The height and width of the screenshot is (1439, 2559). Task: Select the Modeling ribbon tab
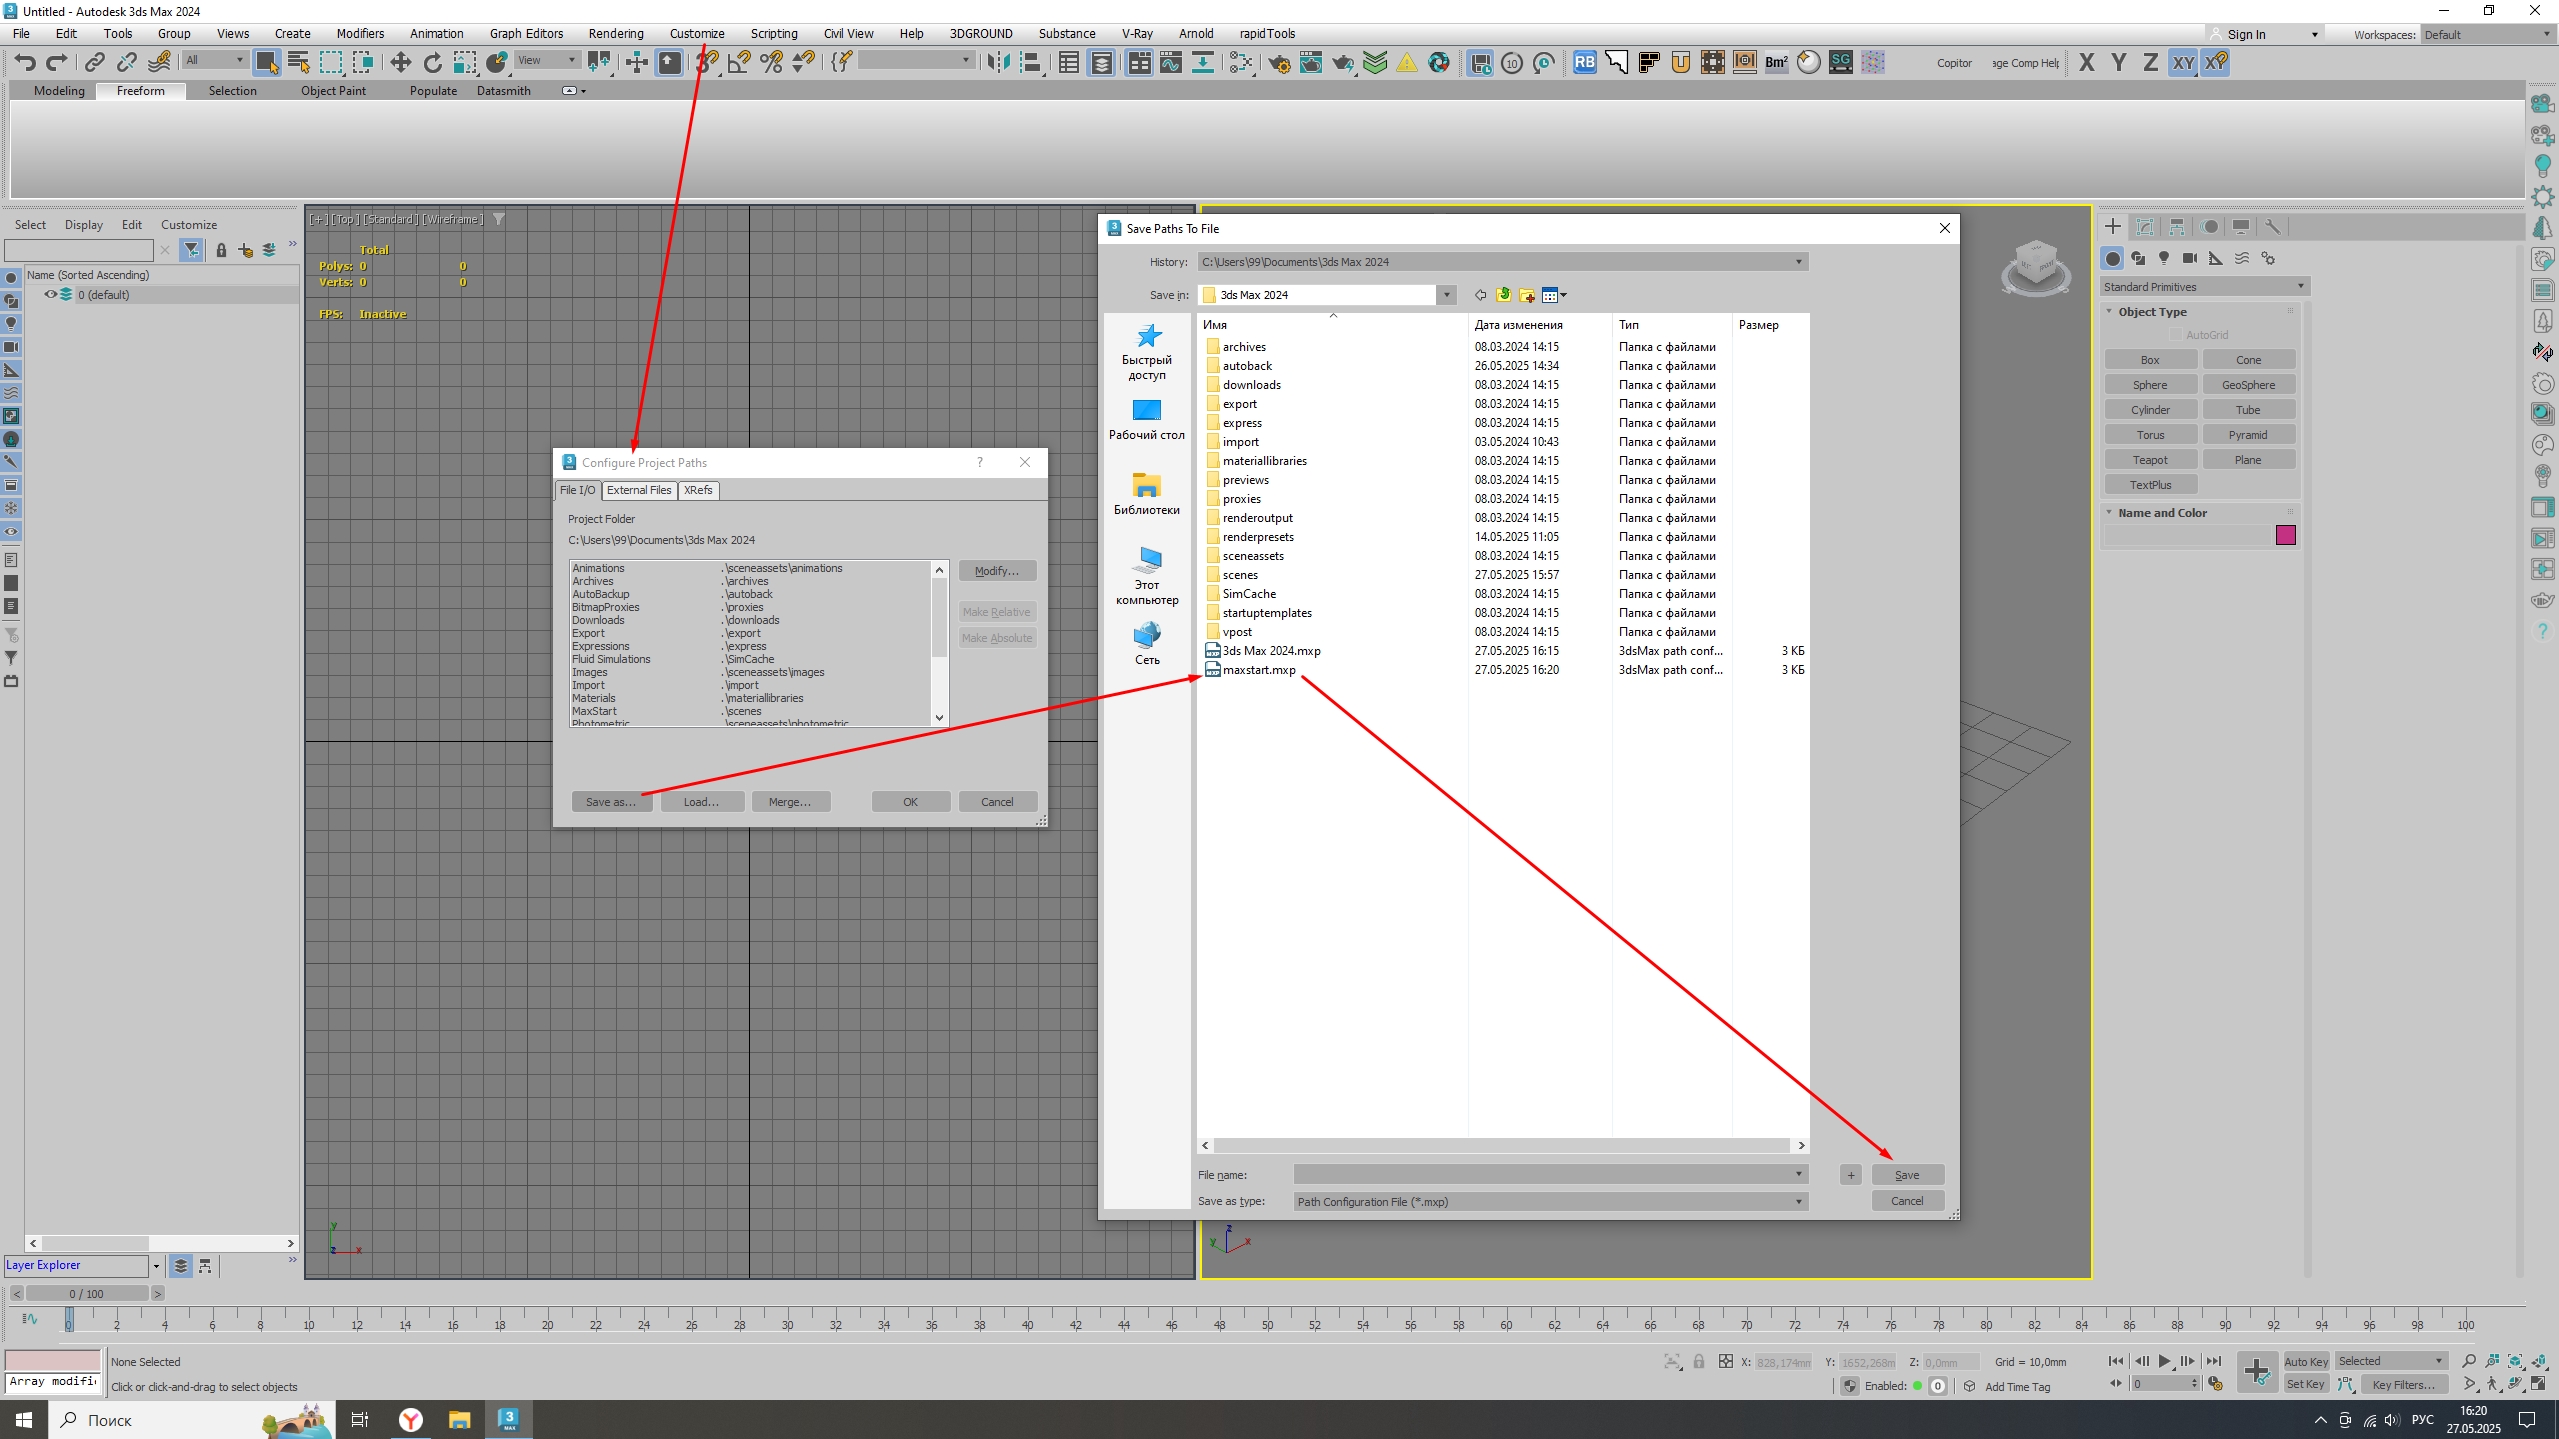(59, 91)
